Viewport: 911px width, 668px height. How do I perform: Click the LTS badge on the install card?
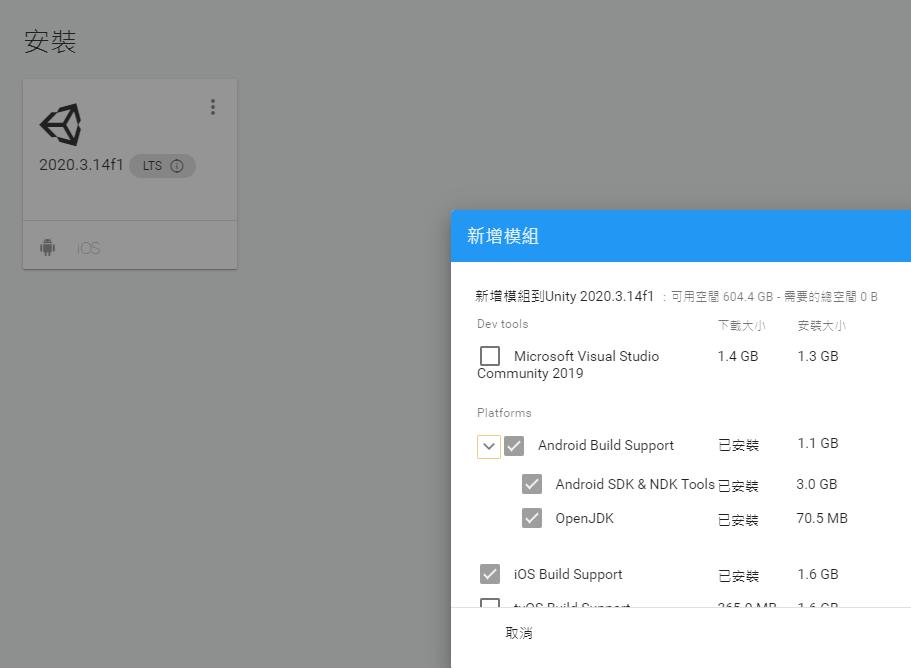click(162, 166)
